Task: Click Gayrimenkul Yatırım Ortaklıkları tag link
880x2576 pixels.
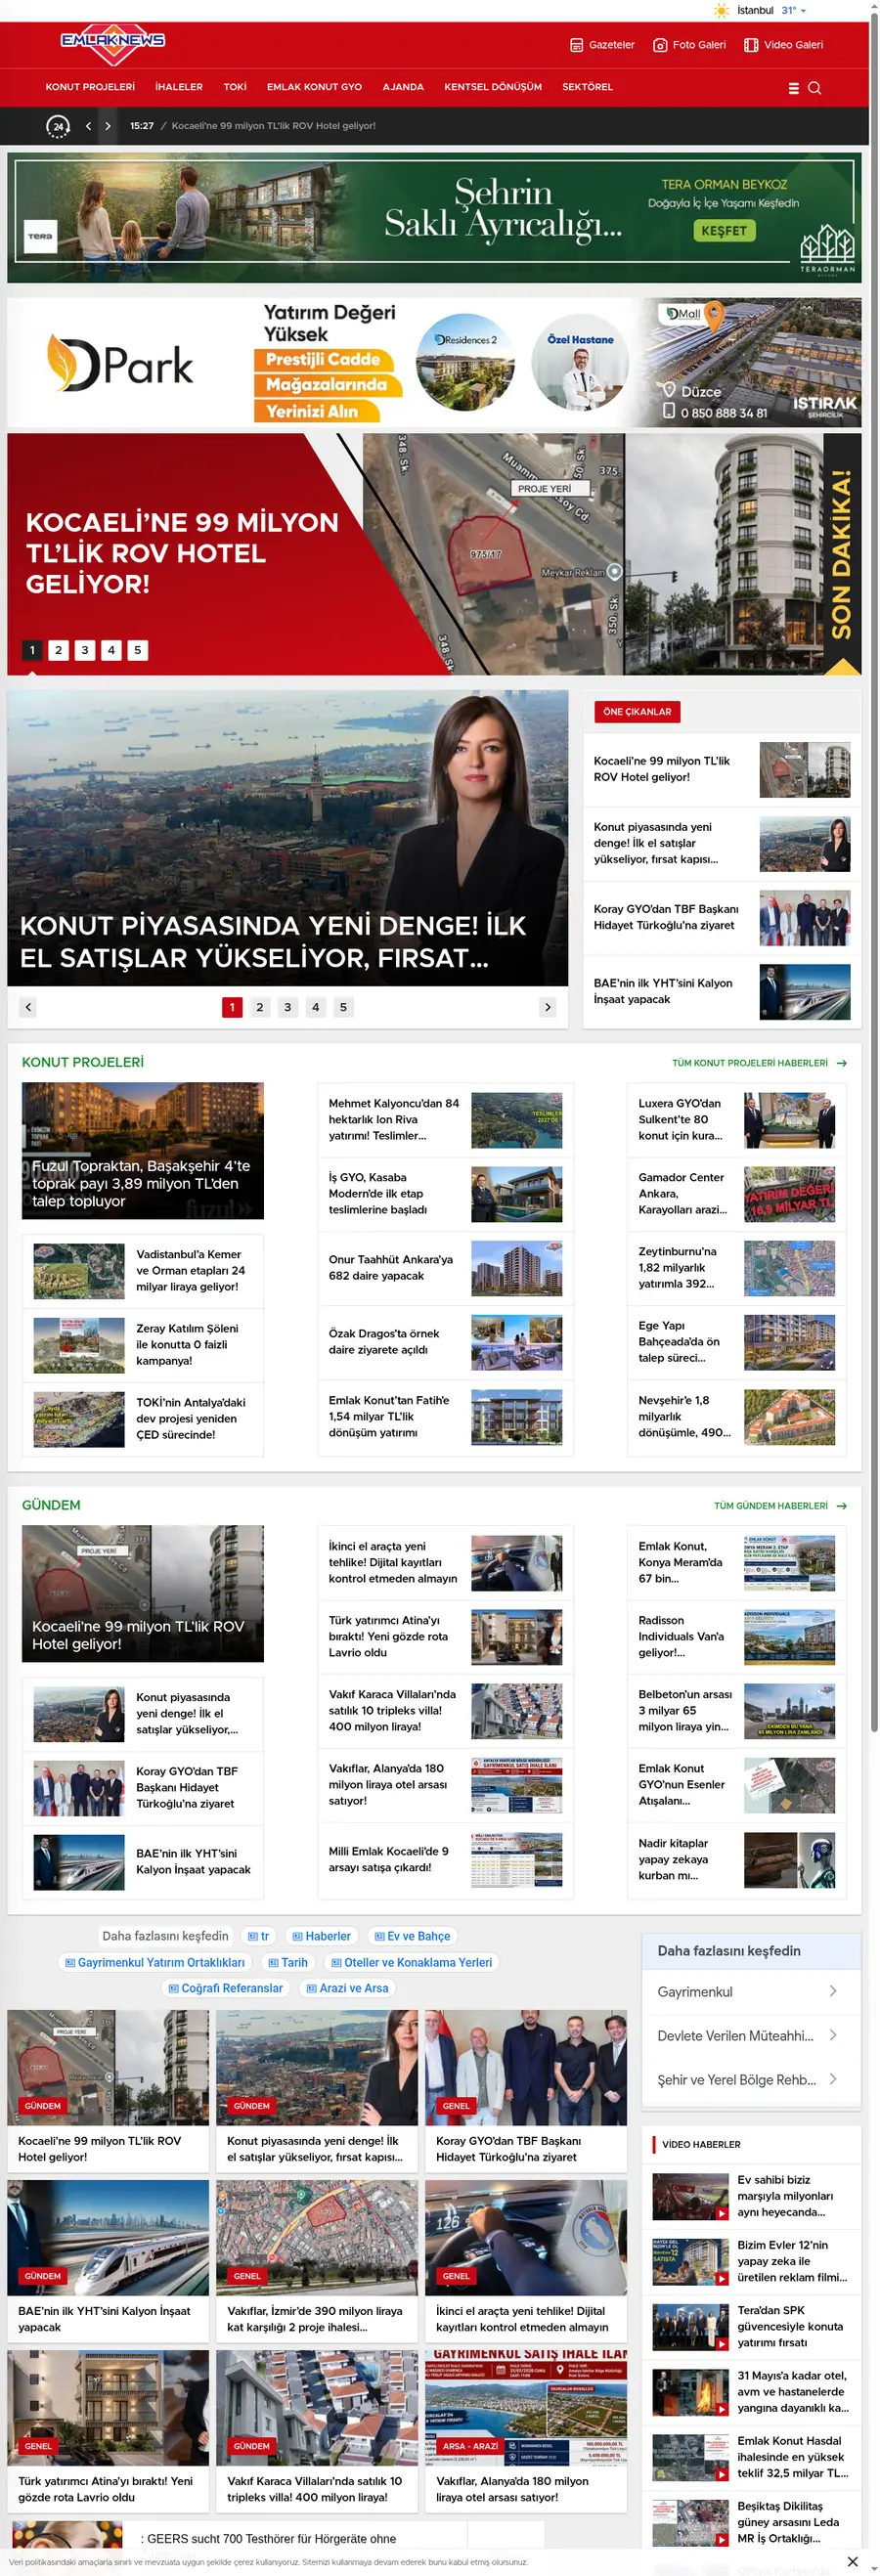Action: [x=155, y=1962]
